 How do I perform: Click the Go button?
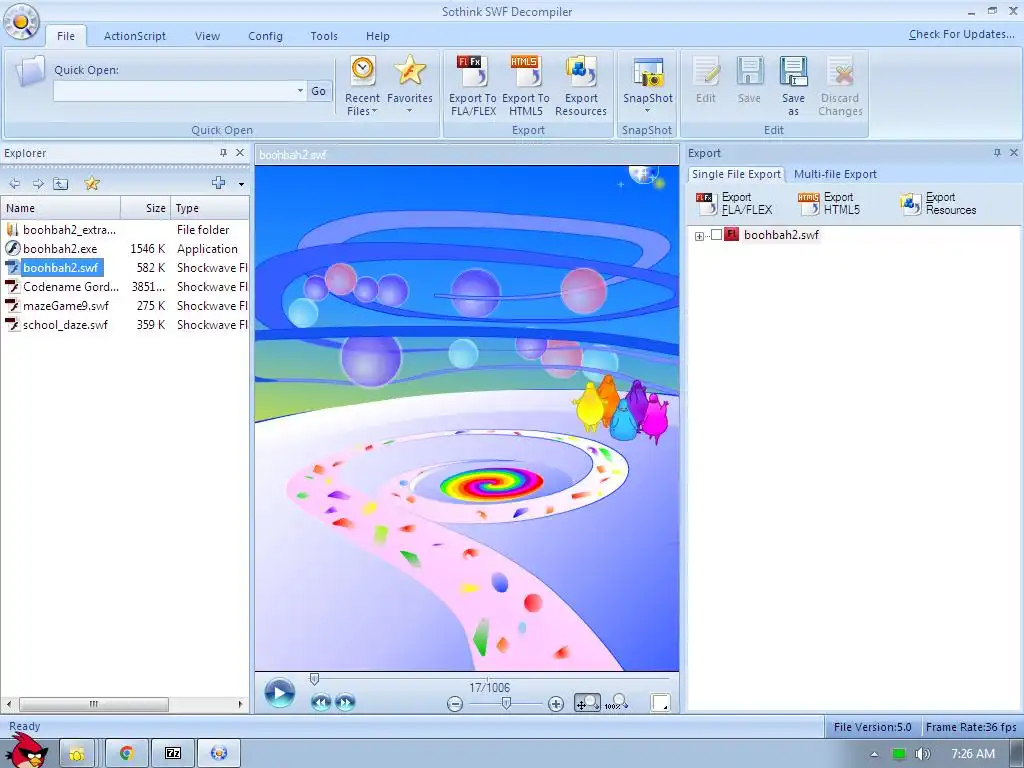(319, 91)
